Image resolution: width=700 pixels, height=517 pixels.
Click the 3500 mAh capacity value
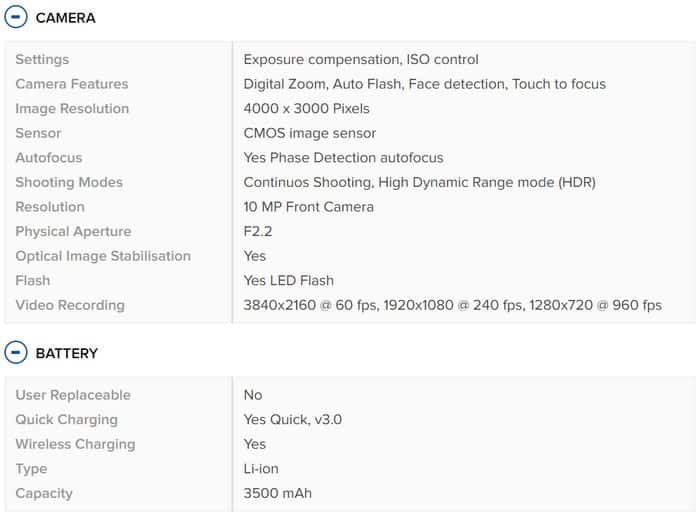pyautogui.click(x=278, y=493)
